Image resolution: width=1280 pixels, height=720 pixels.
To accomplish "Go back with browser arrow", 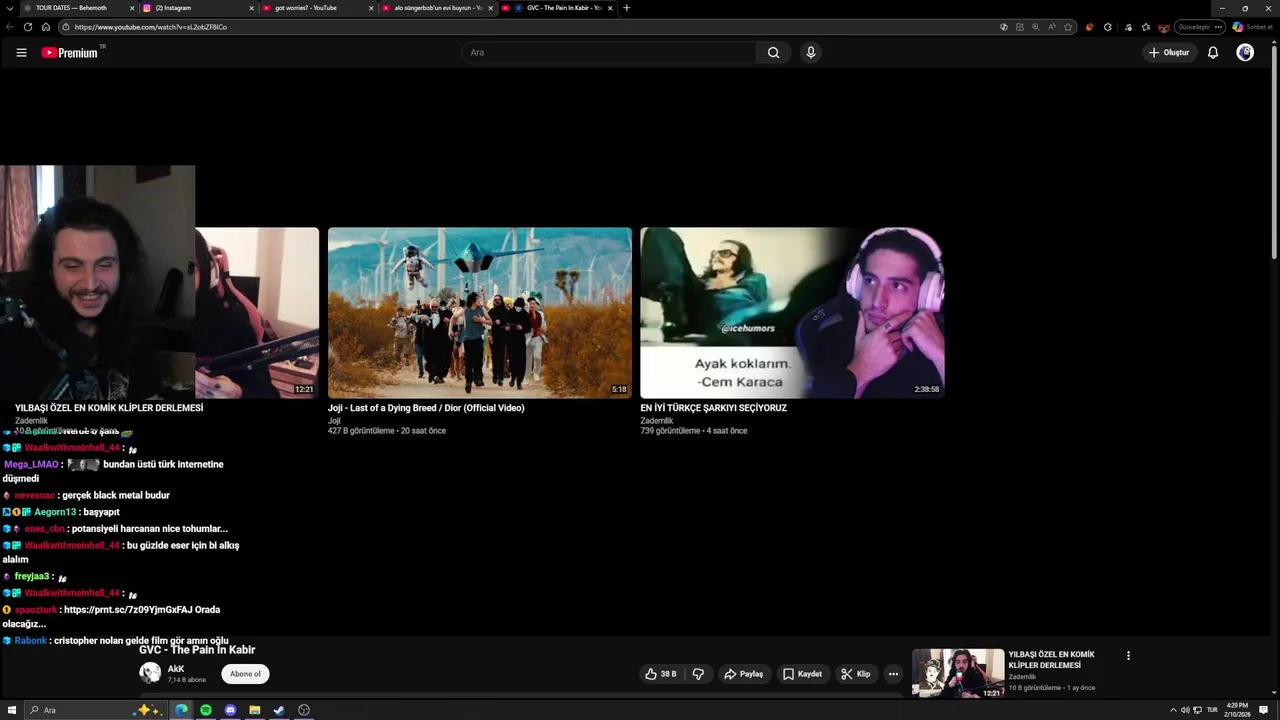I will [10, 27].
